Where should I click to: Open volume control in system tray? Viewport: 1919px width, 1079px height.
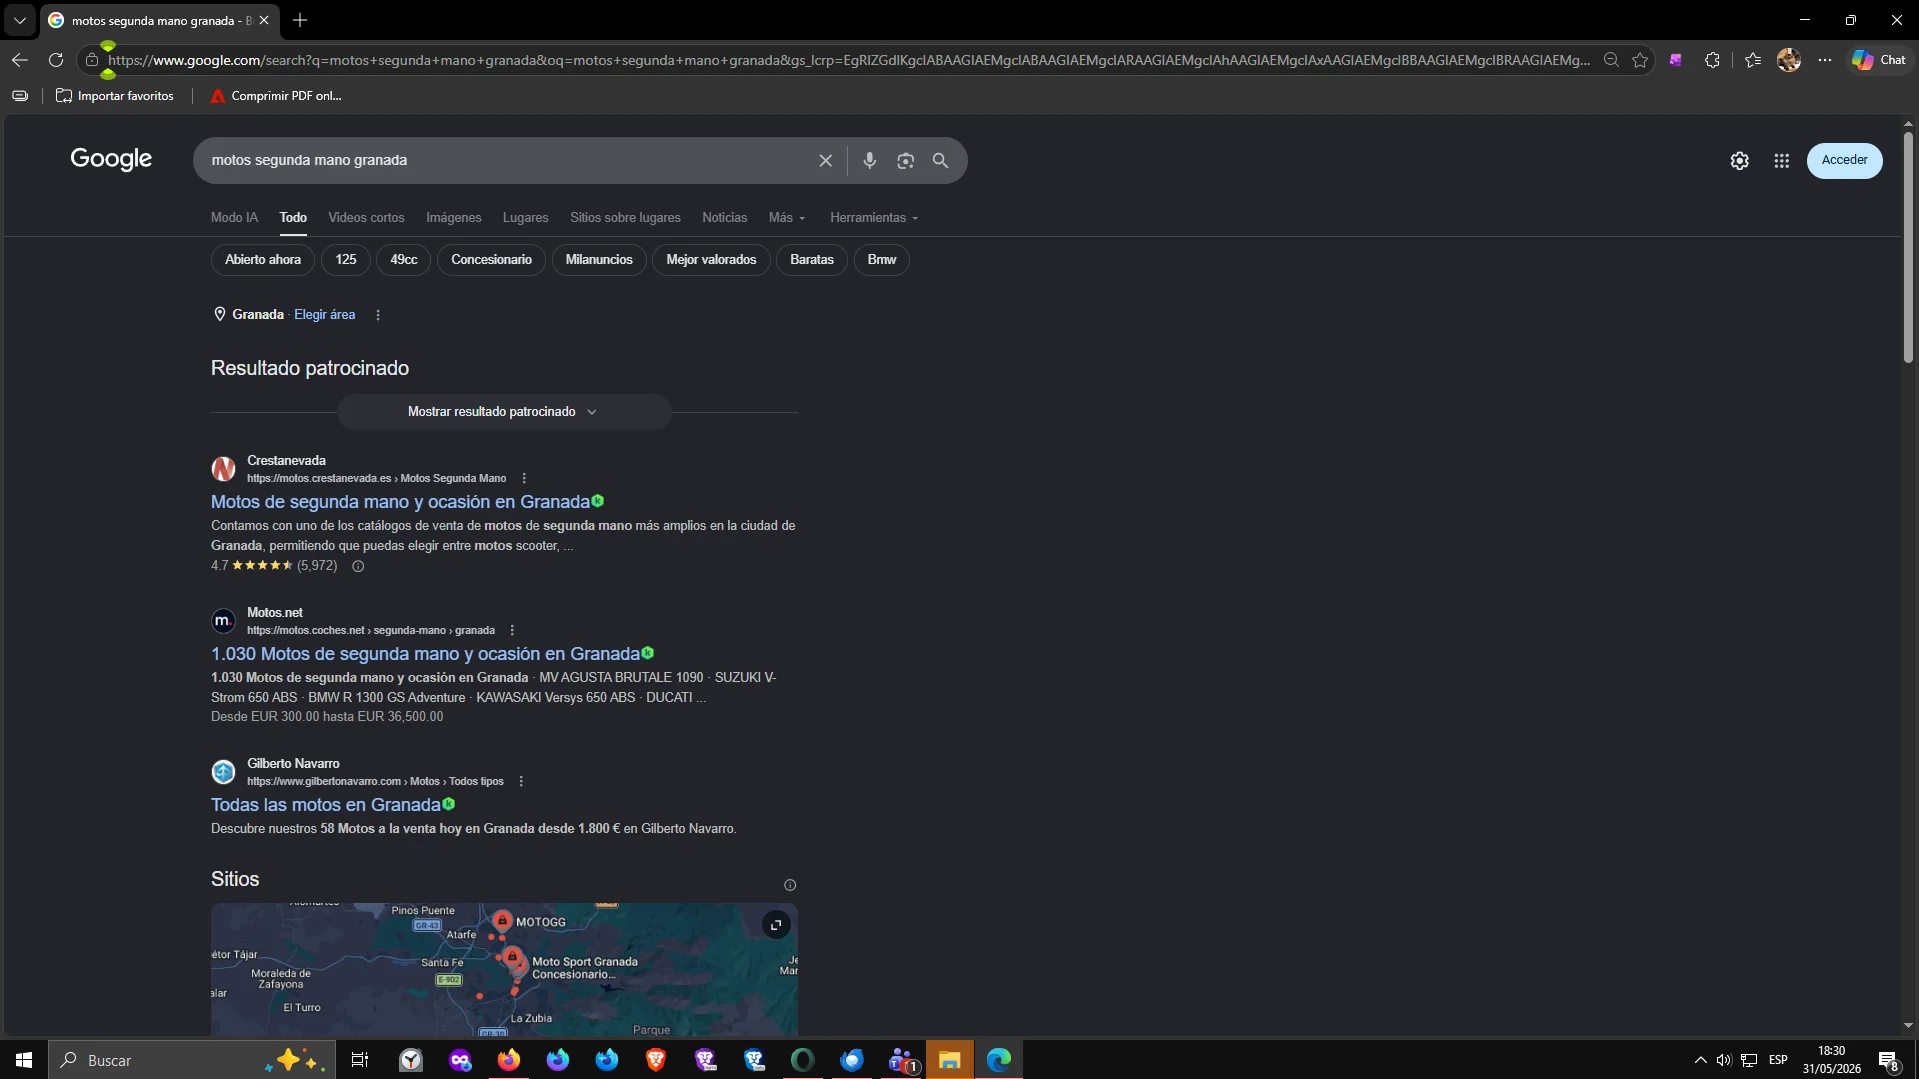1724,1060
